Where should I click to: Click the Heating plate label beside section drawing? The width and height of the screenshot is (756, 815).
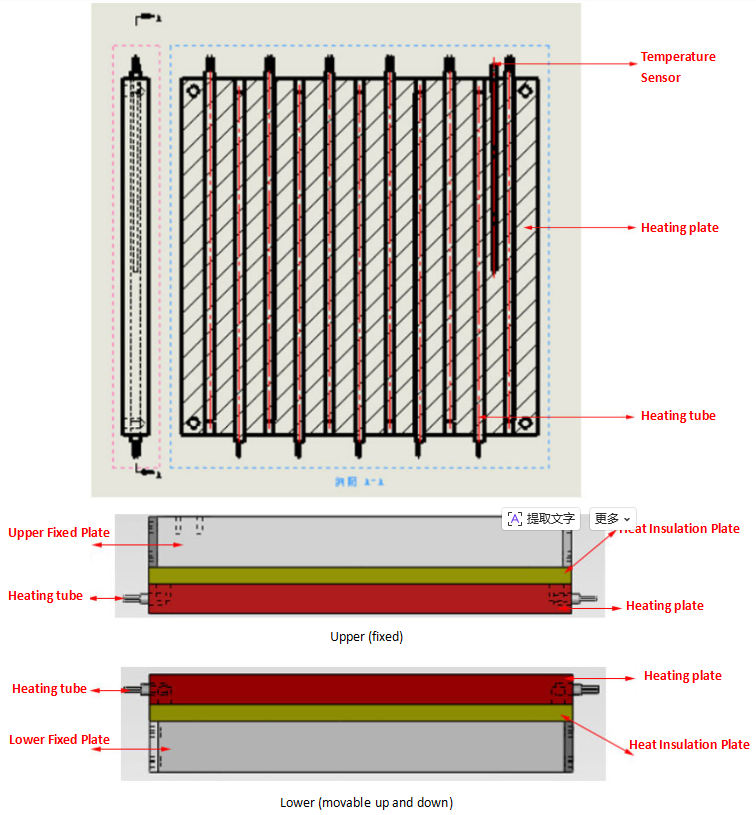pyautogui.click(x=679, y=228)
